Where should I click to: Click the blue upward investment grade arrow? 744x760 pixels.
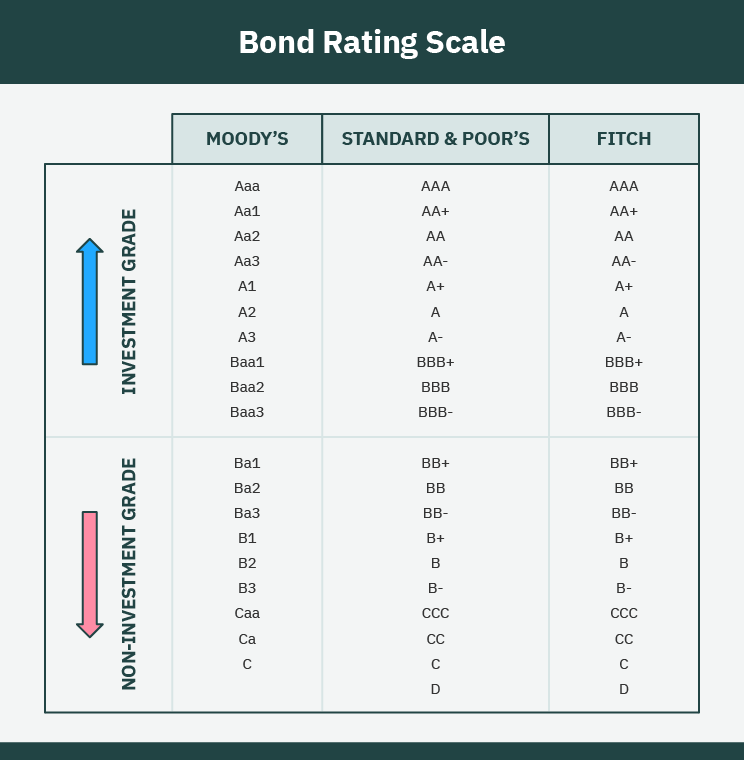(90, 301)
